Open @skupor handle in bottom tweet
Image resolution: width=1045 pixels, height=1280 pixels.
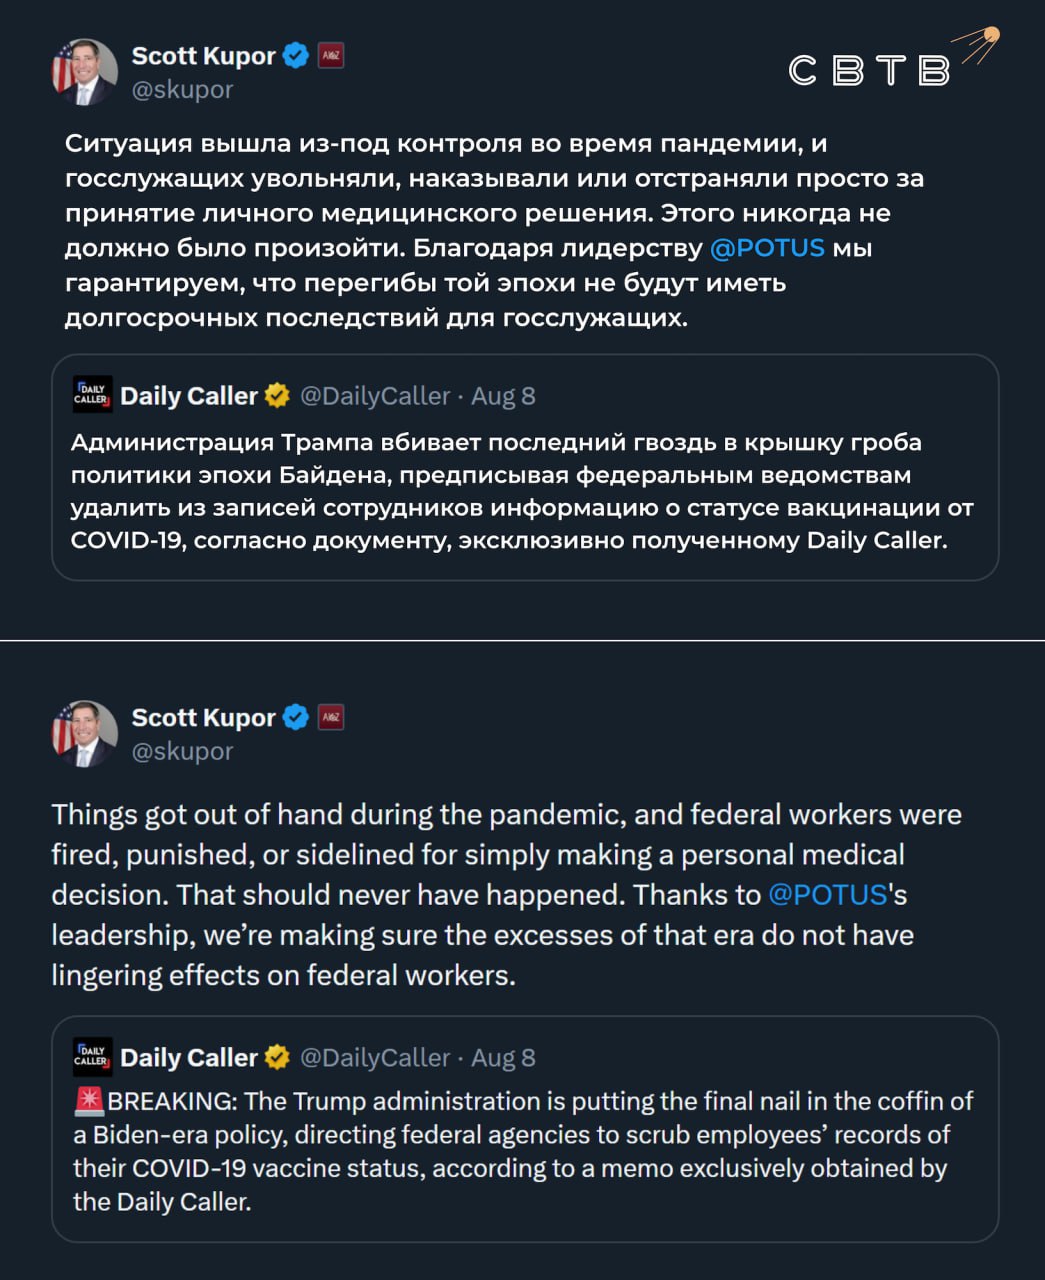[182, 751]
